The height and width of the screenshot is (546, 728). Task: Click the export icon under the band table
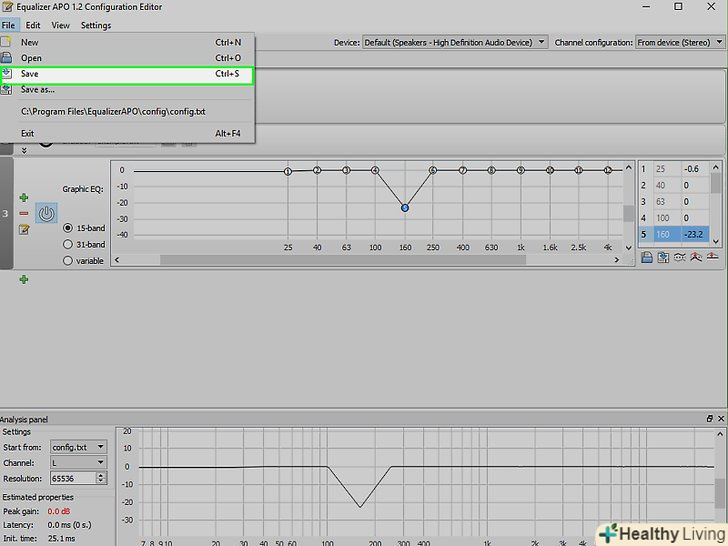click(663, 257)
